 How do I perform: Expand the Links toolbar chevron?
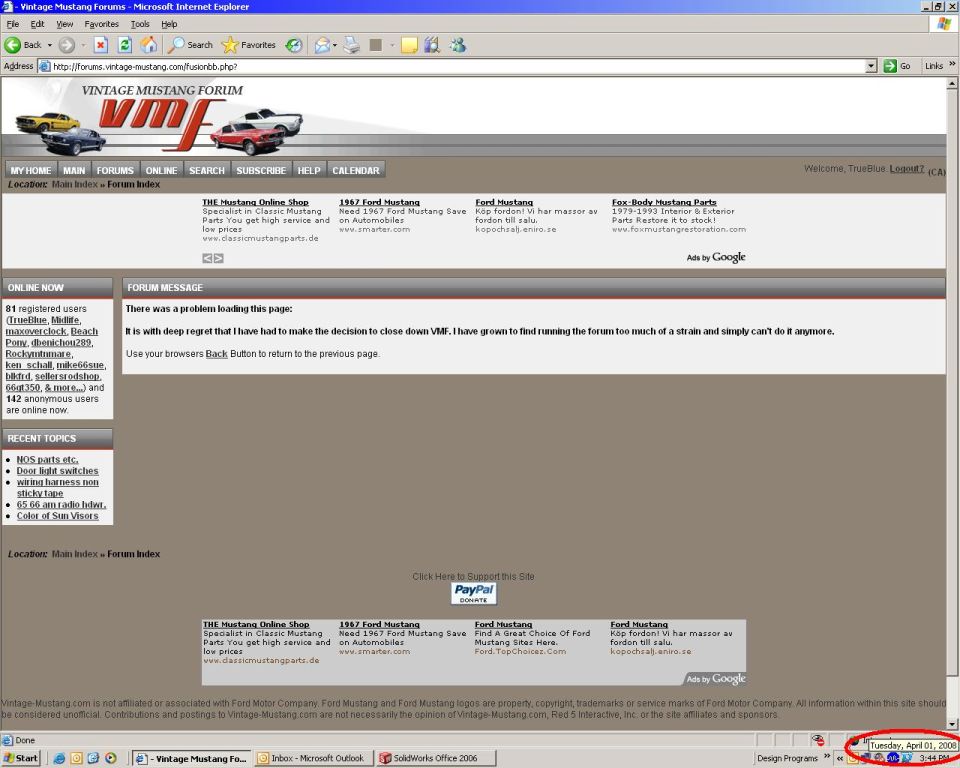pos(953,64)
